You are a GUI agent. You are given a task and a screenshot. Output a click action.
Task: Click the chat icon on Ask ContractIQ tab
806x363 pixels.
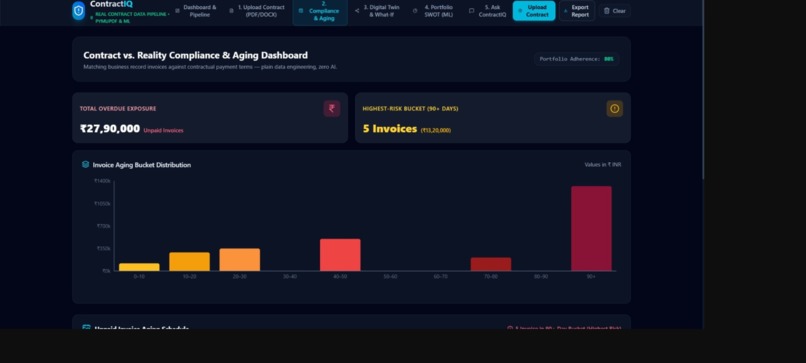tap(471, 11)
